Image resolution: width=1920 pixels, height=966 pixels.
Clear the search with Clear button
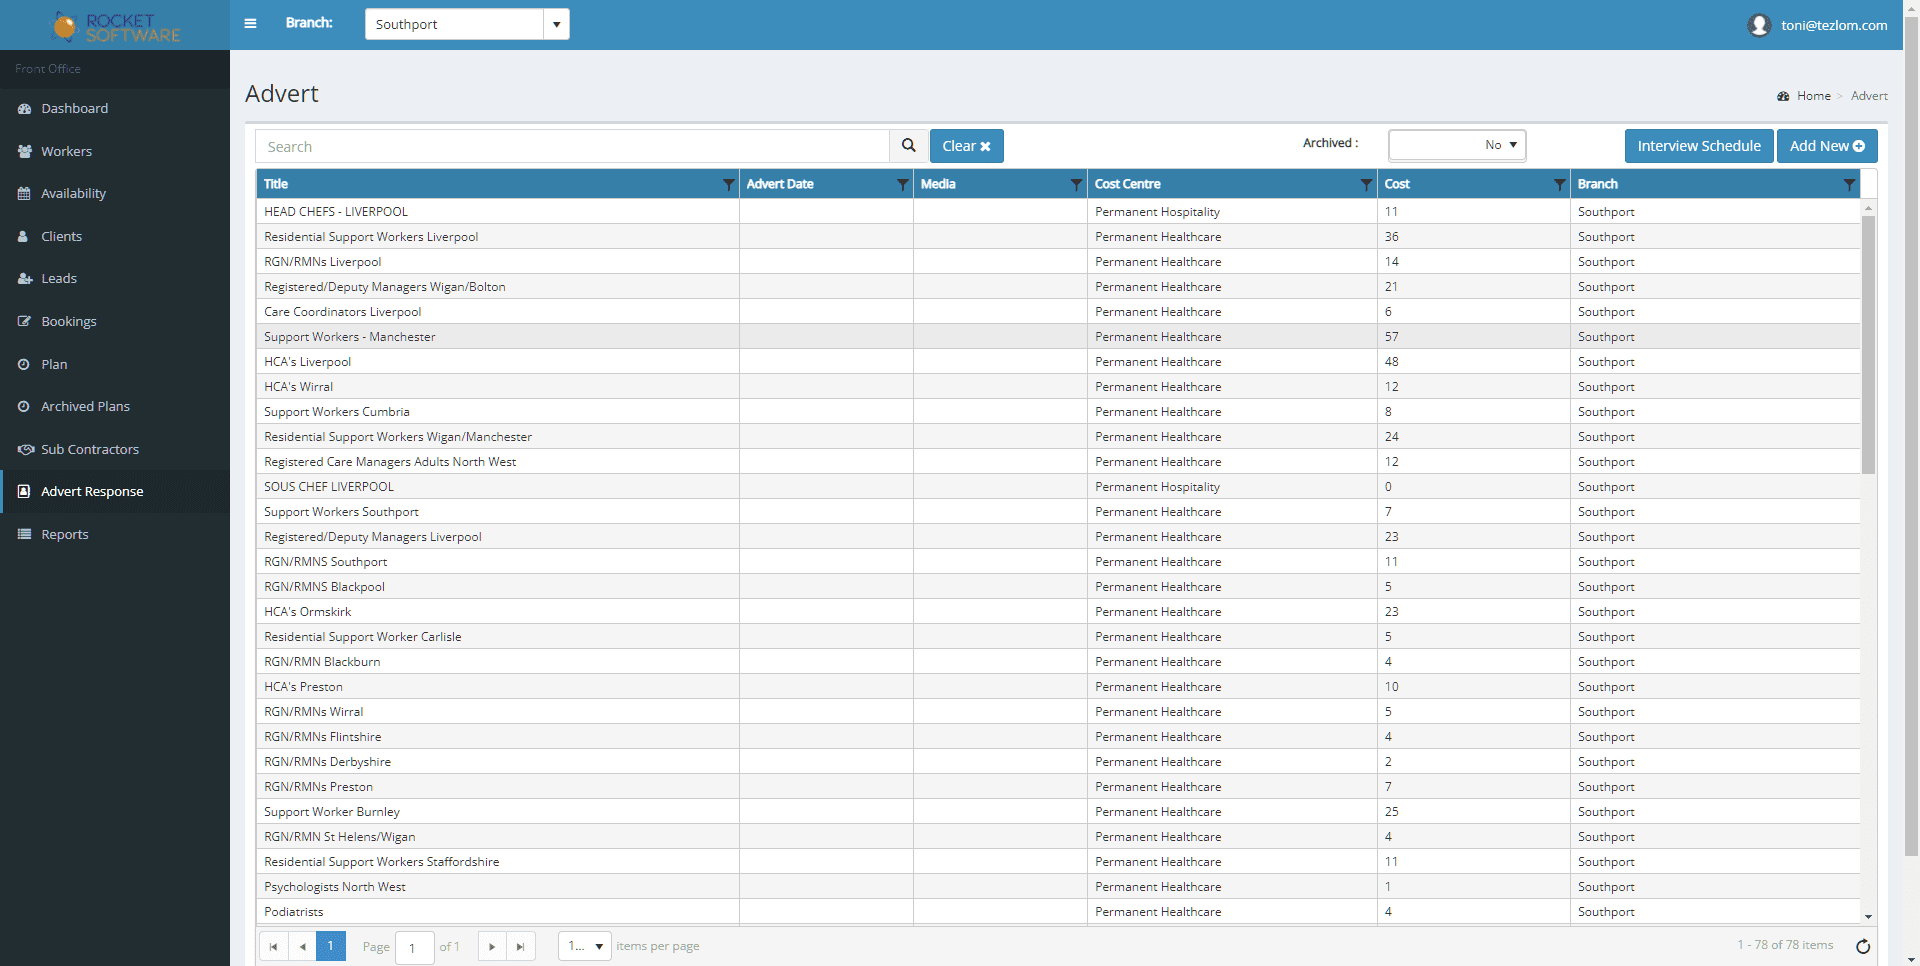(x=966, y=146)
